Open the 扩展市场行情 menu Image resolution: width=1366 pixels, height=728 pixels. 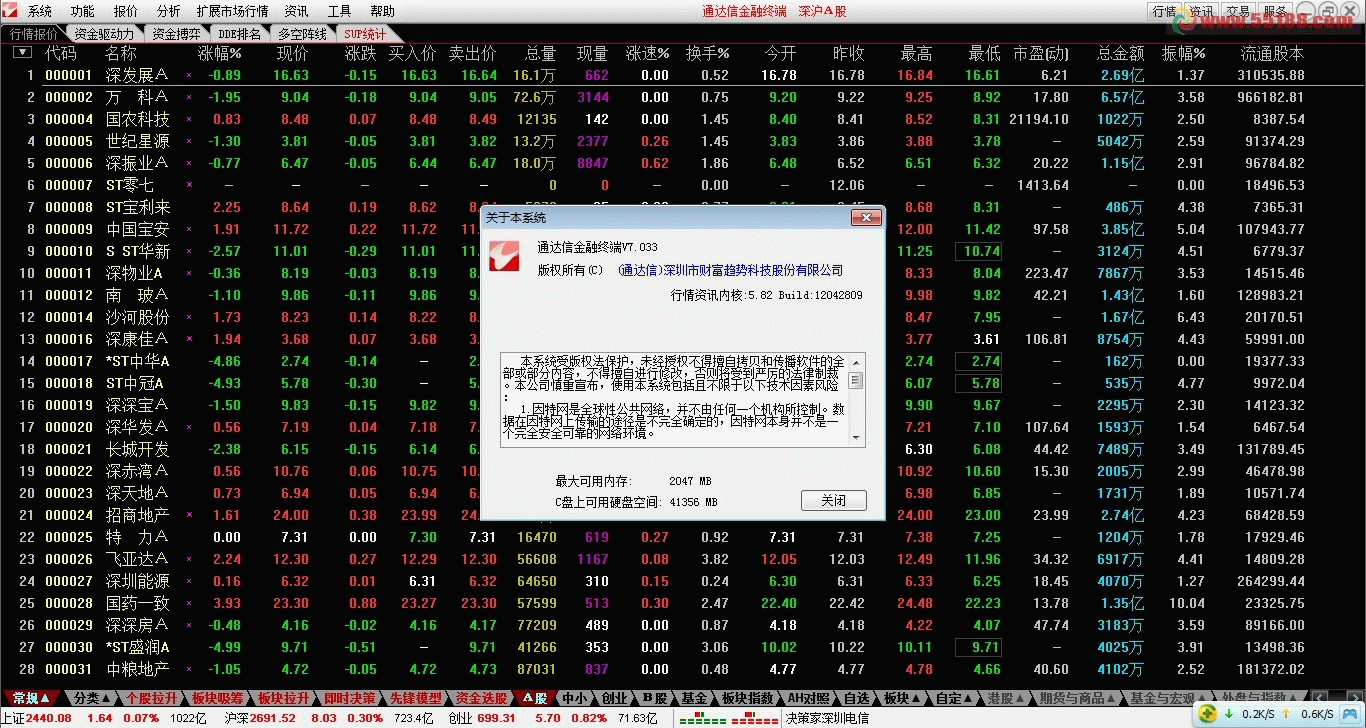[x=232, y=11]
